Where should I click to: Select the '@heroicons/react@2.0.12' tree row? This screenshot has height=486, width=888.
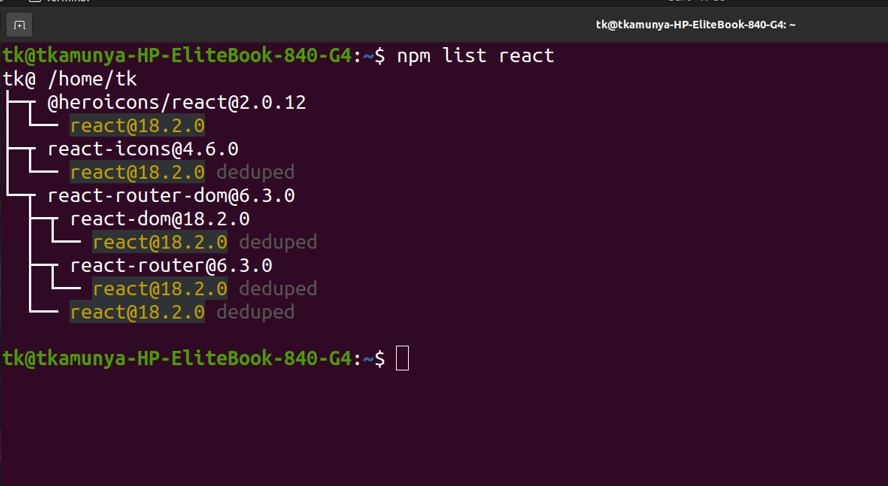click(x=177, y=103)
